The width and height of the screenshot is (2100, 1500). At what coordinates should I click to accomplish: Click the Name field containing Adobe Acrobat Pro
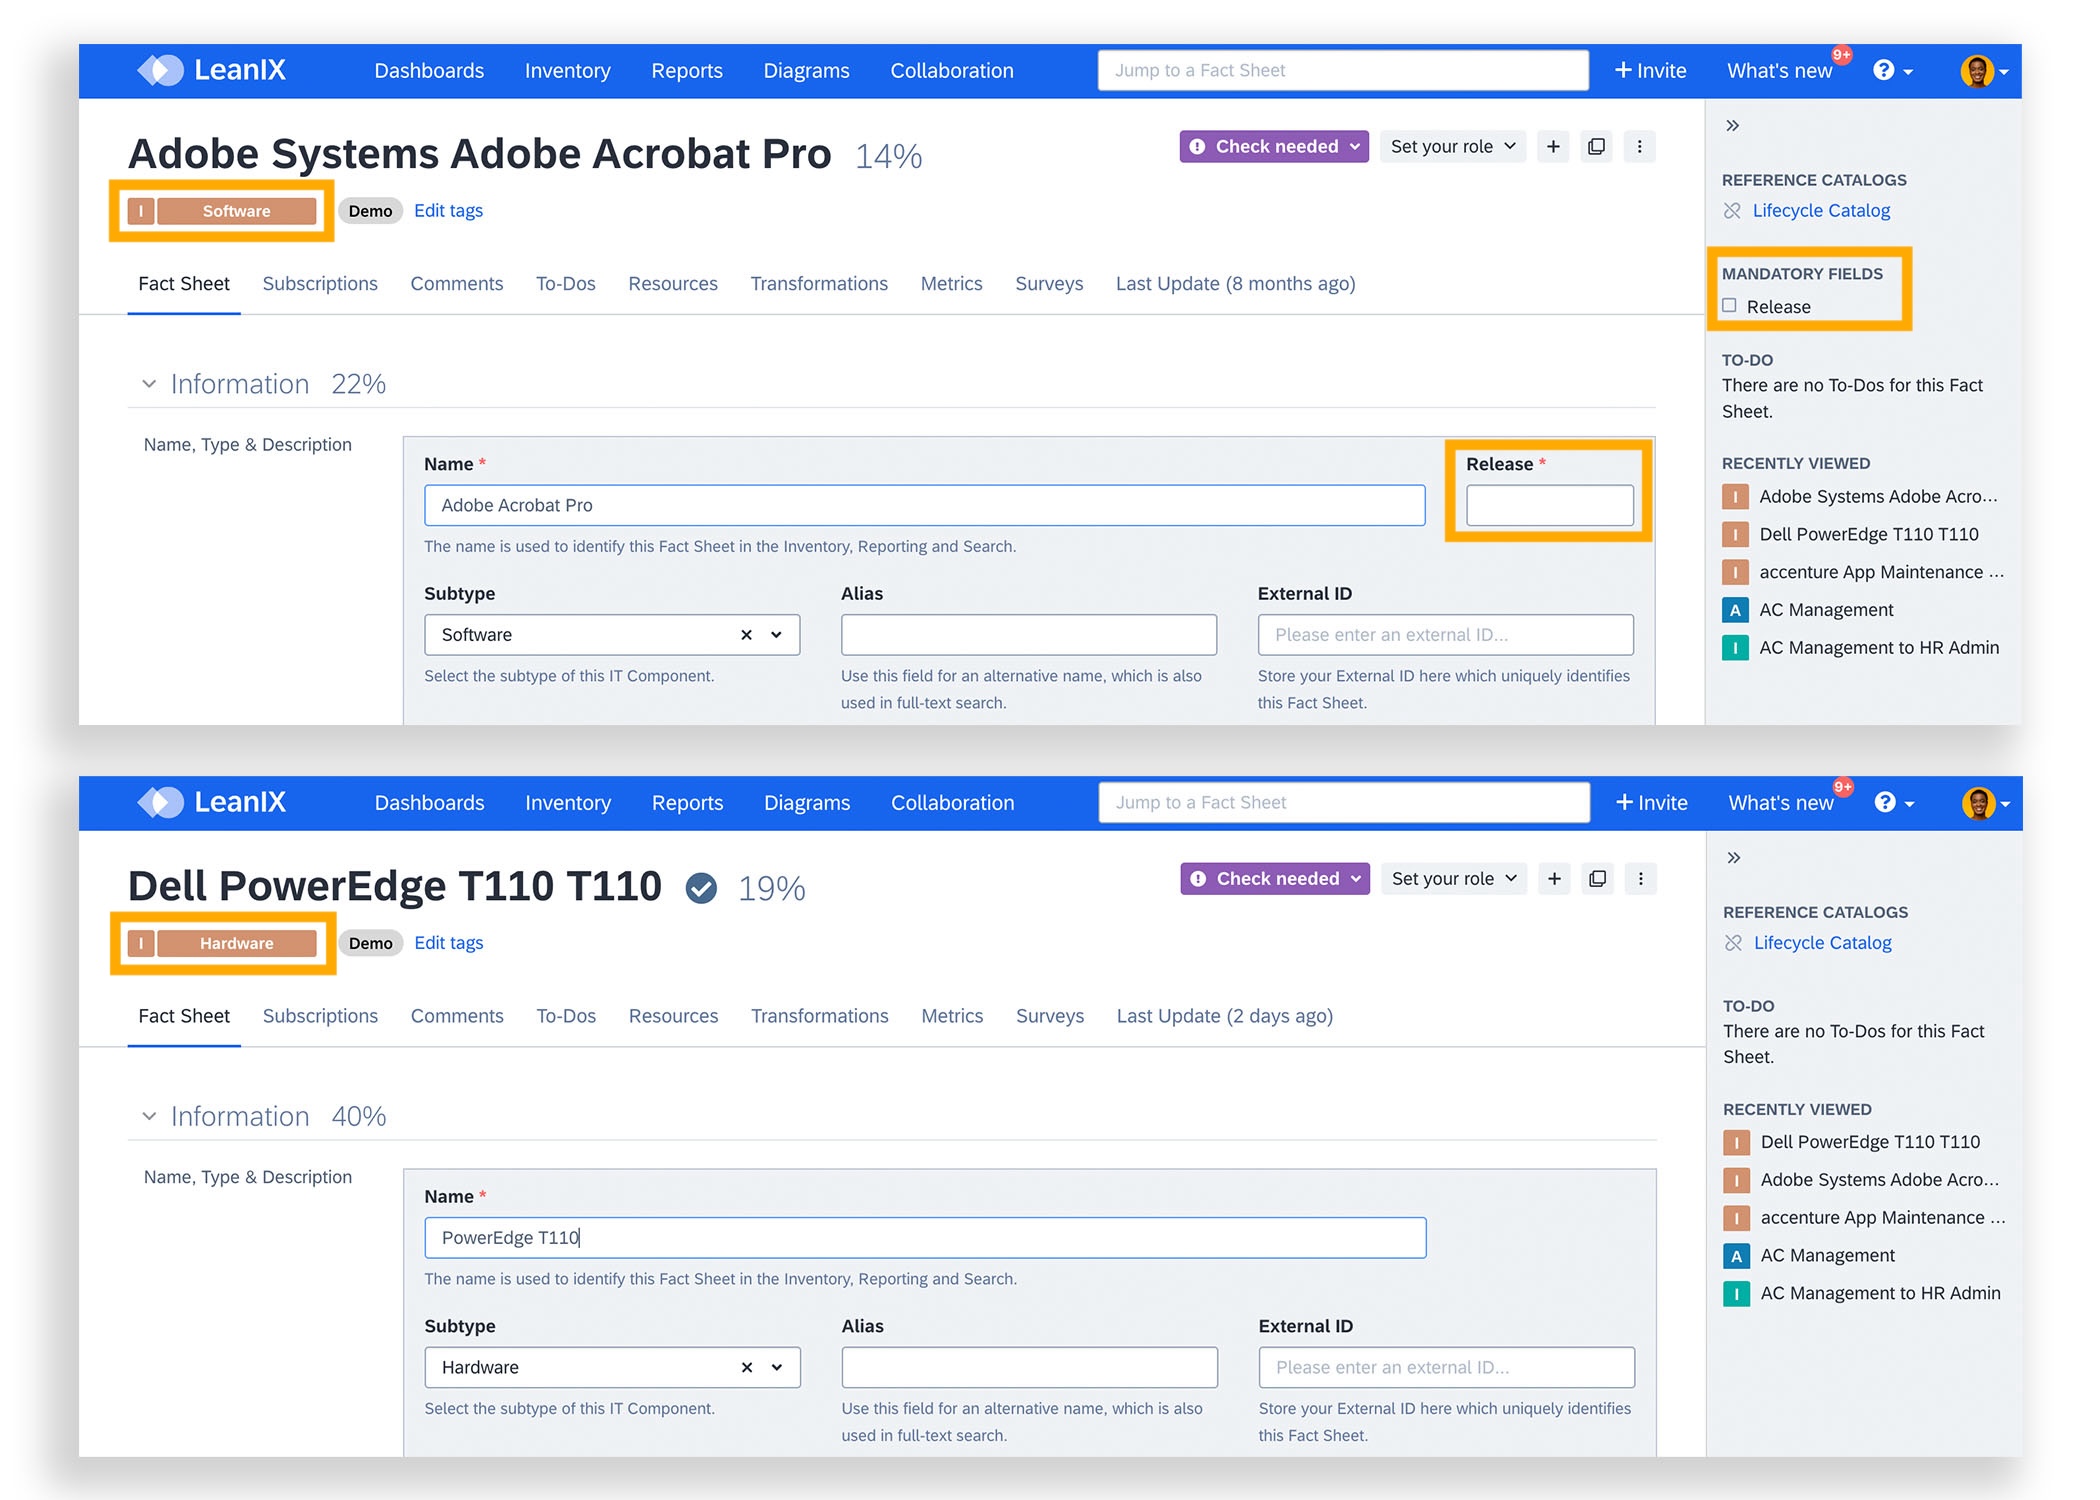pyautogui.click(x=925, y=505)
